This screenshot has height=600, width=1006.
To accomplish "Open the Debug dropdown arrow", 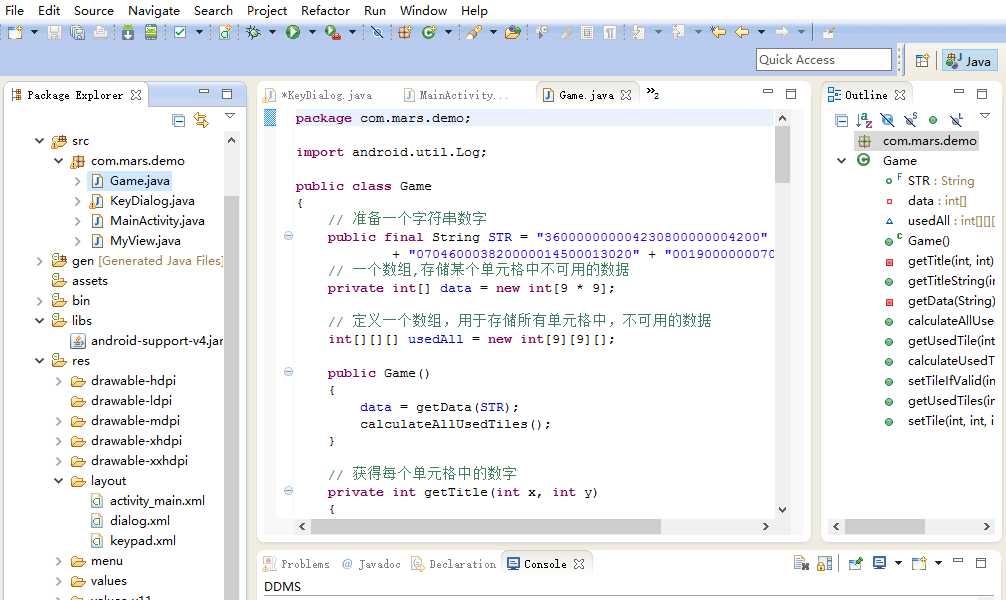I will click(272, 31).
